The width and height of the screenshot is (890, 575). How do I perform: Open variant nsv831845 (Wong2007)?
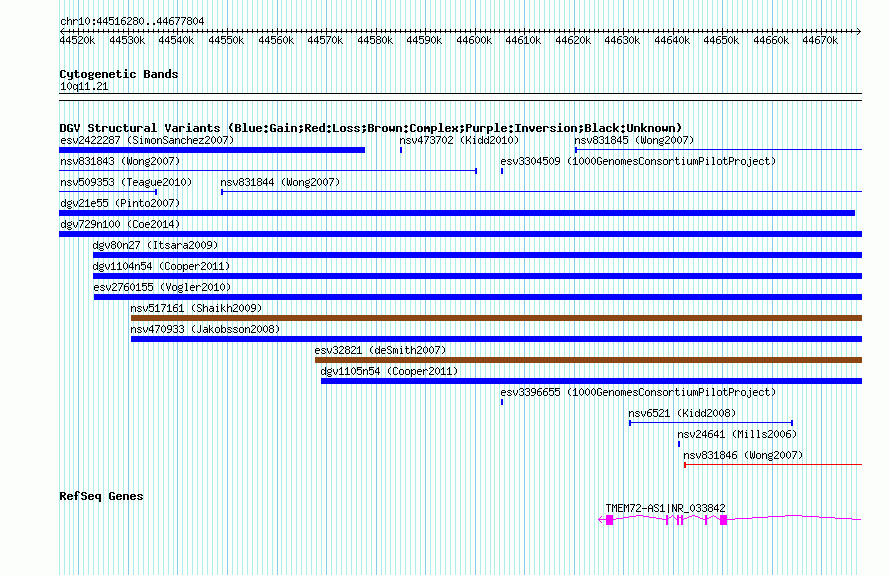634,140
